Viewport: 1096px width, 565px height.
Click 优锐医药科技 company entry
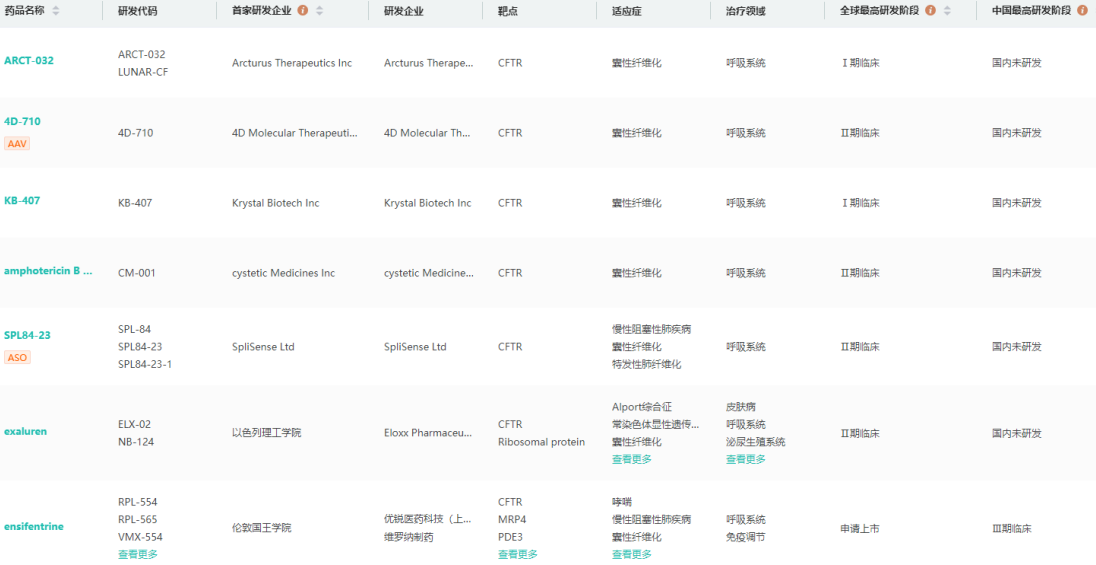click(429, 520)
